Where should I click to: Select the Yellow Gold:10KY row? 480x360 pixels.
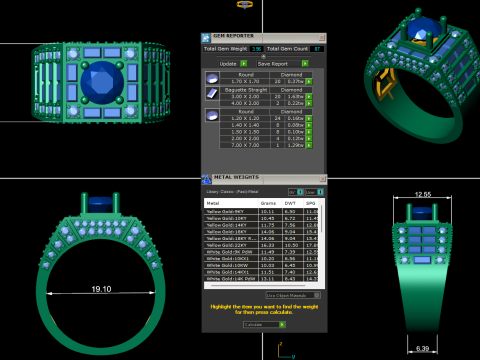[261, 218]
